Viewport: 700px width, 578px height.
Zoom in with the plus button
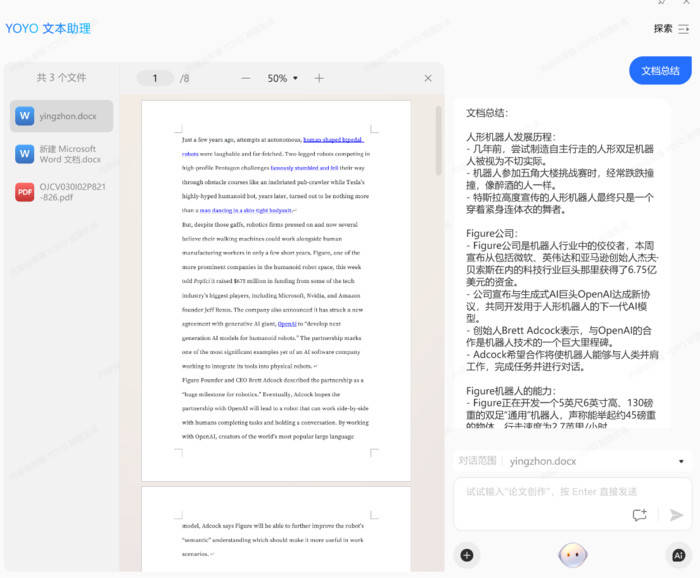point(319,79)
